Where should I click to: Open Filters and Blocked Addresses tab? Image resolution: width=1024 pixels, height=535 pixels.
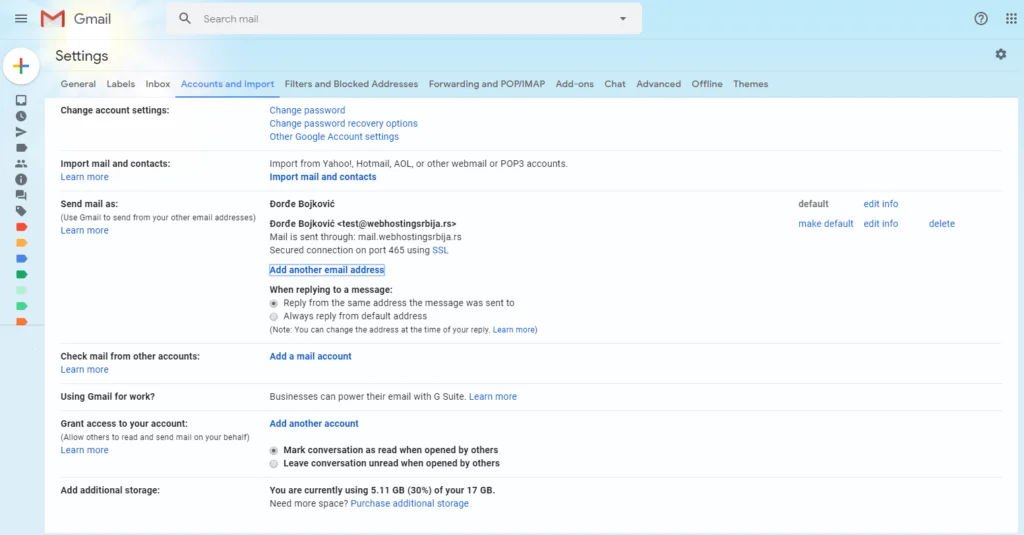(x=351, y=84)
